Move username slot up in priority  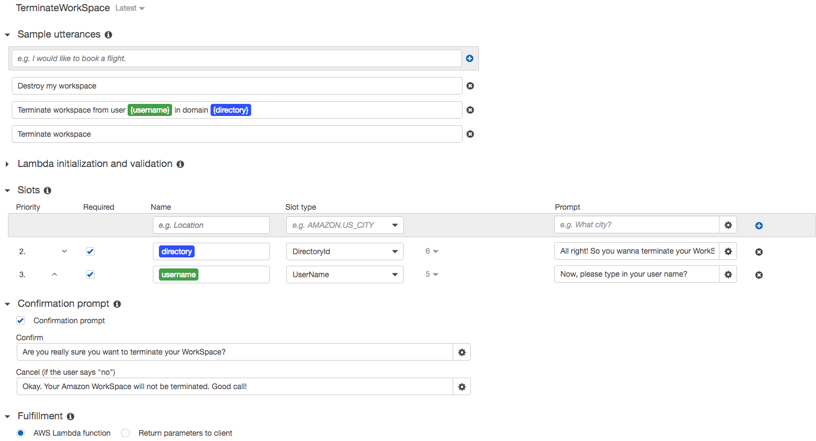click(x=54, y=274)
